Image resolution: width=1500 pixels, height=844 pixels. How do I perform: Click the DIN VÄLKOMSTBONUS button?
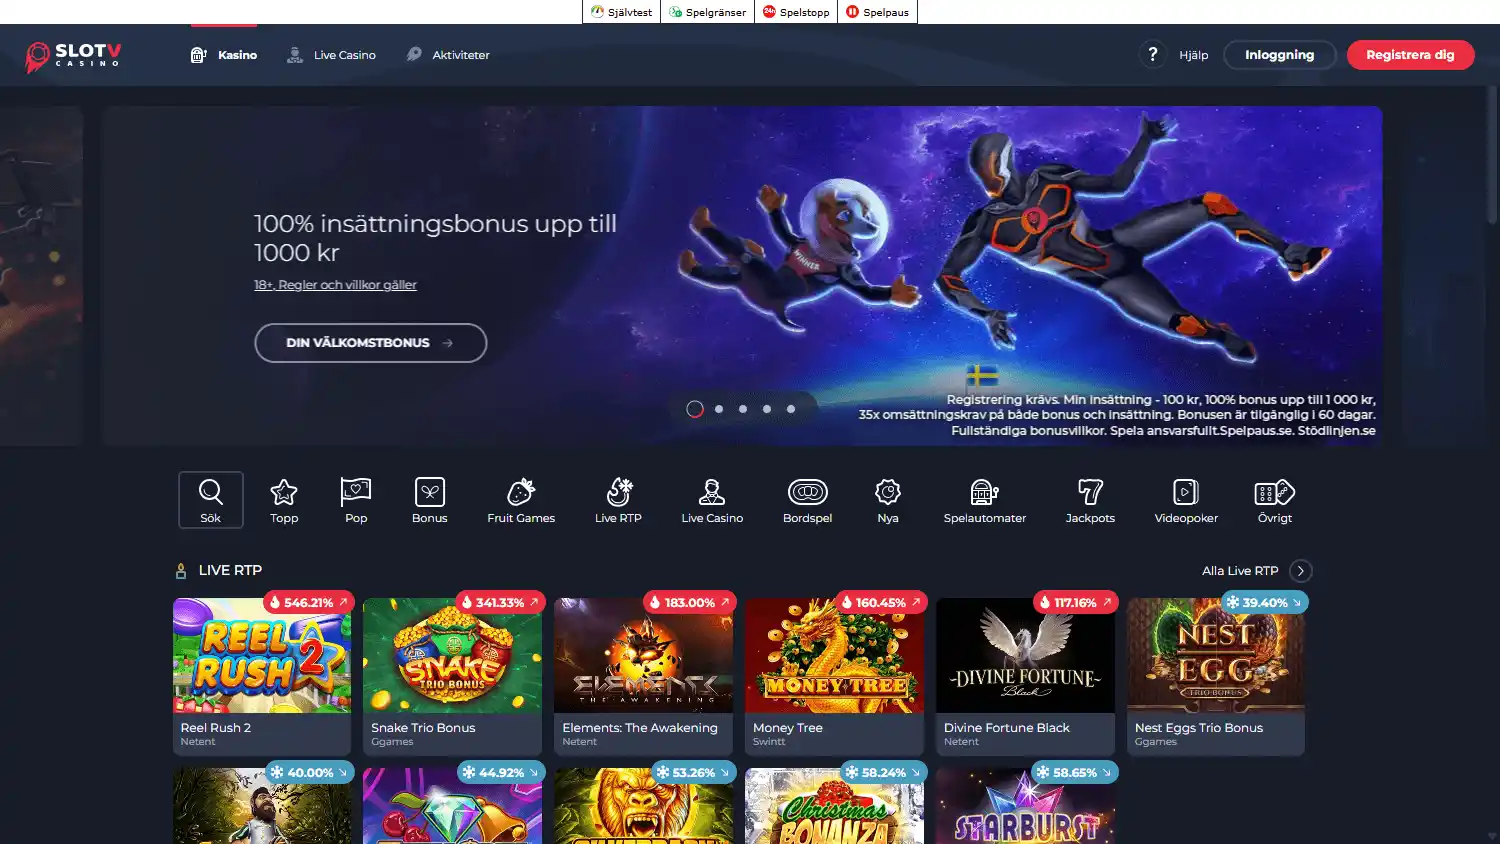tap(371, 343)
